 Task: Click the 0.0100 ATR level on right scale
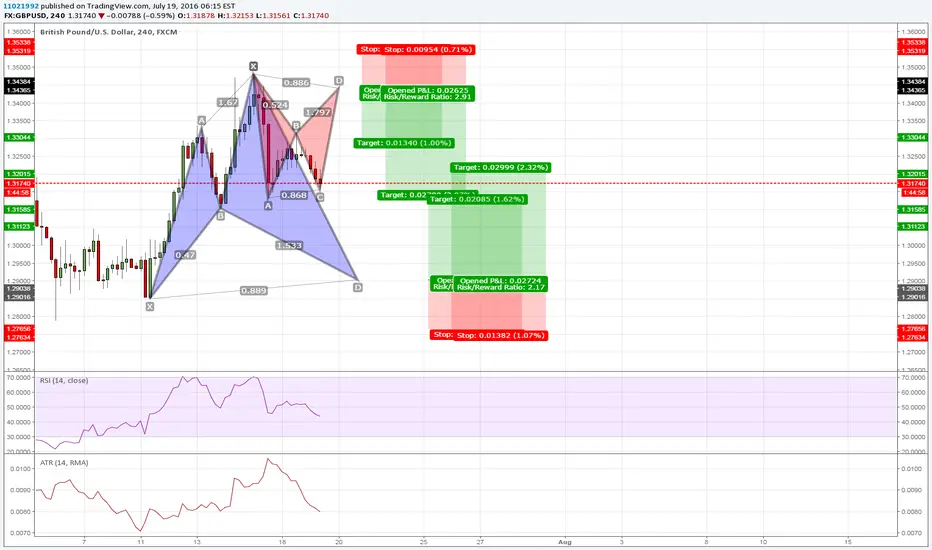coord(911,469)
